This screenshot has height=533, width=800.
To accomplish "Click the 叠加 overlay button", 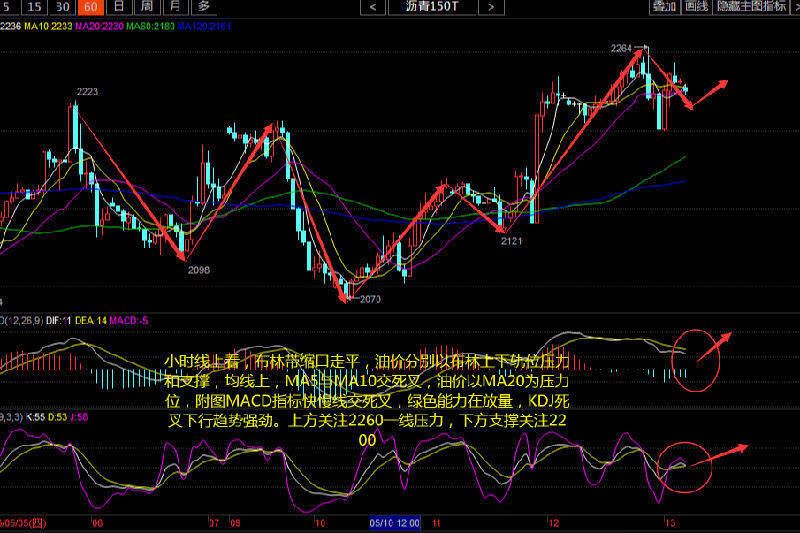I will [664, 7].
